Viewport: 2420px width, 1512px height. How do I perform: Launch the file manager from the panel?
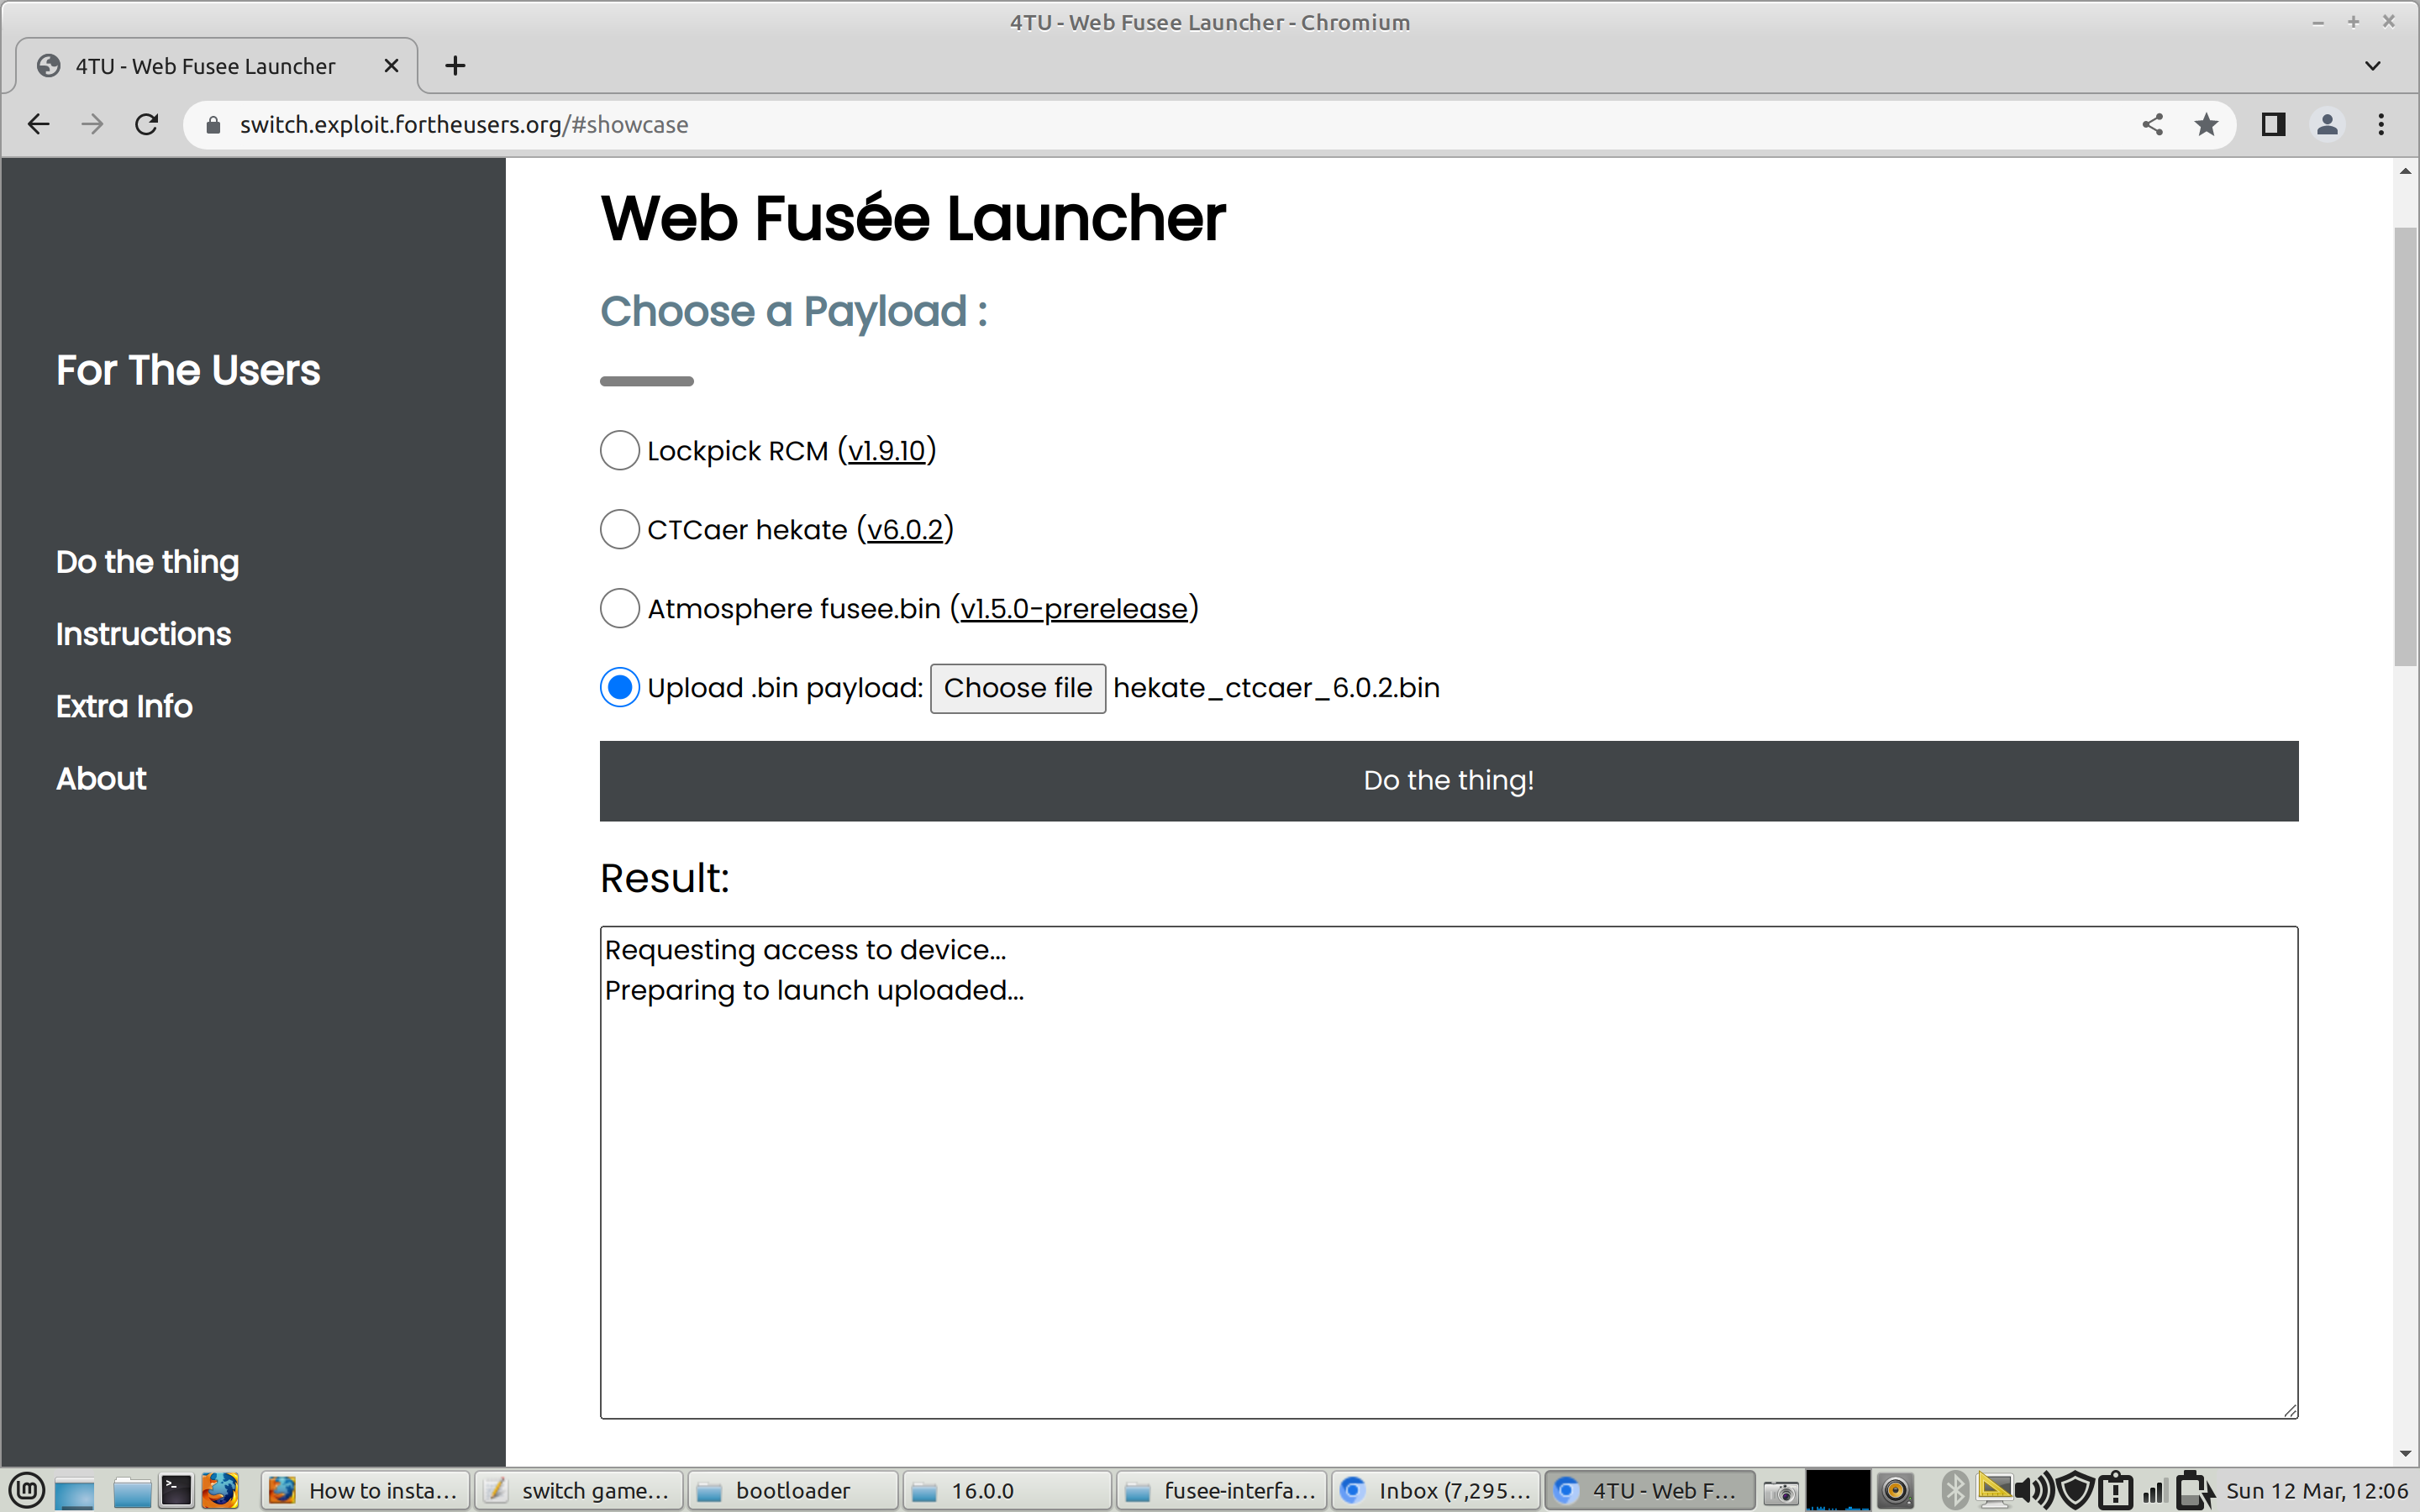pos(131,1491)
